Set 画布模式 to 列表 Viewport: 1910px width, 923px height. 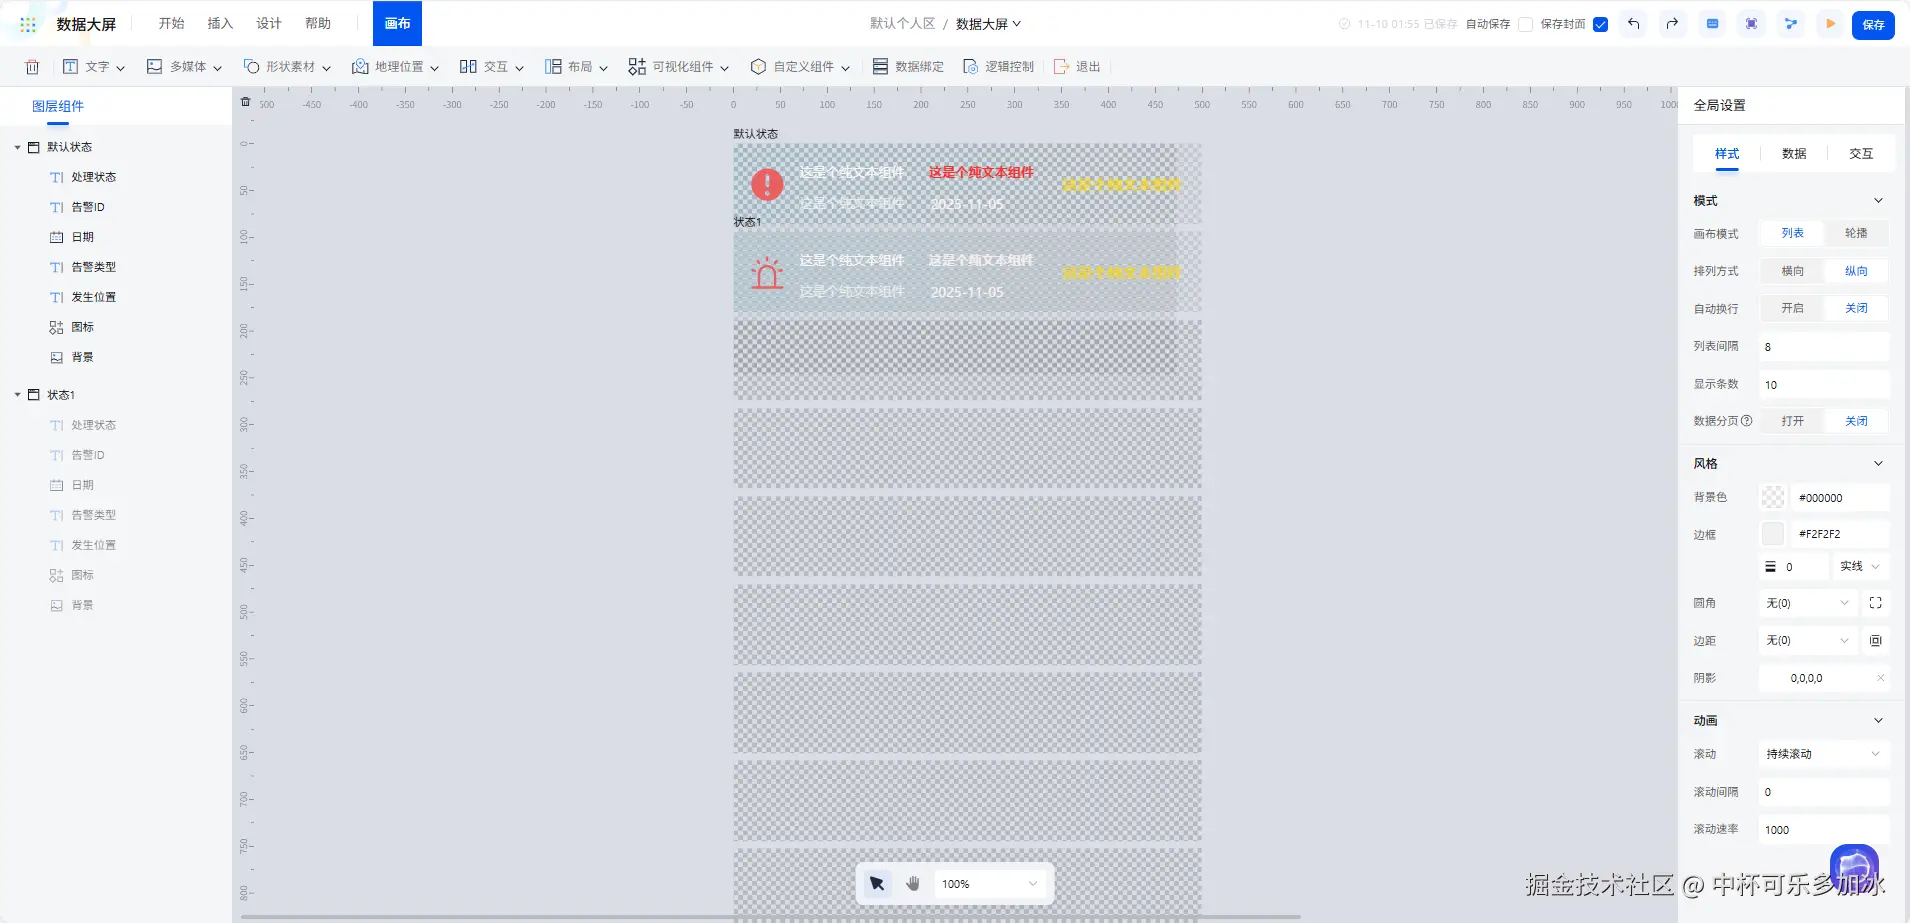1792,233
